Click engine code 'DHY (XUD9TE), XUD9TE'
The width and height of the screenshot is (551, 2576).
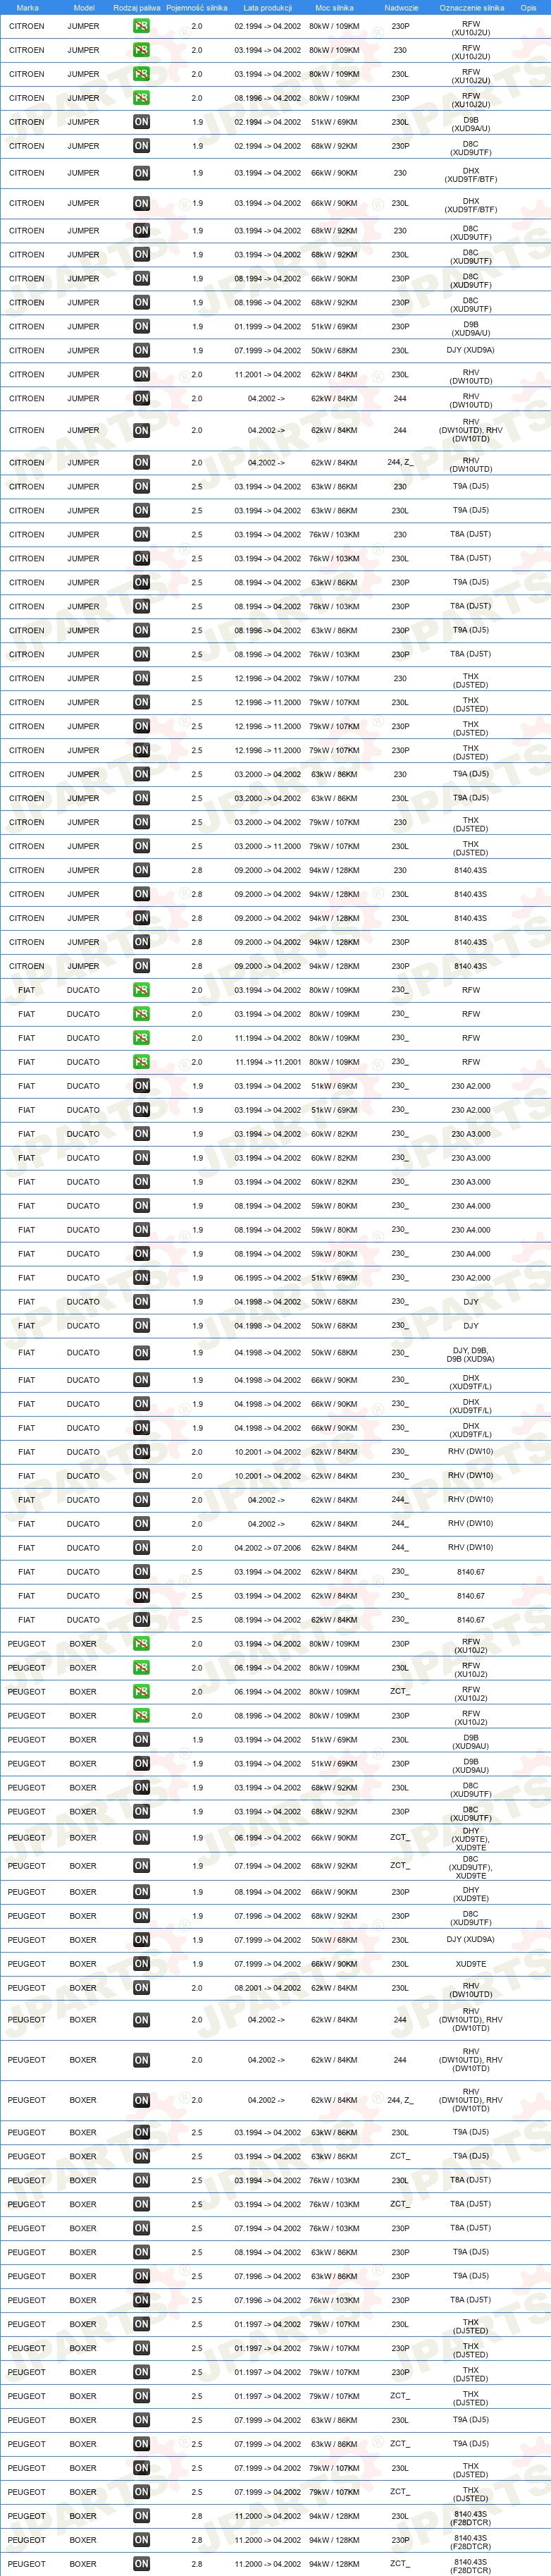click(471, 1839)
